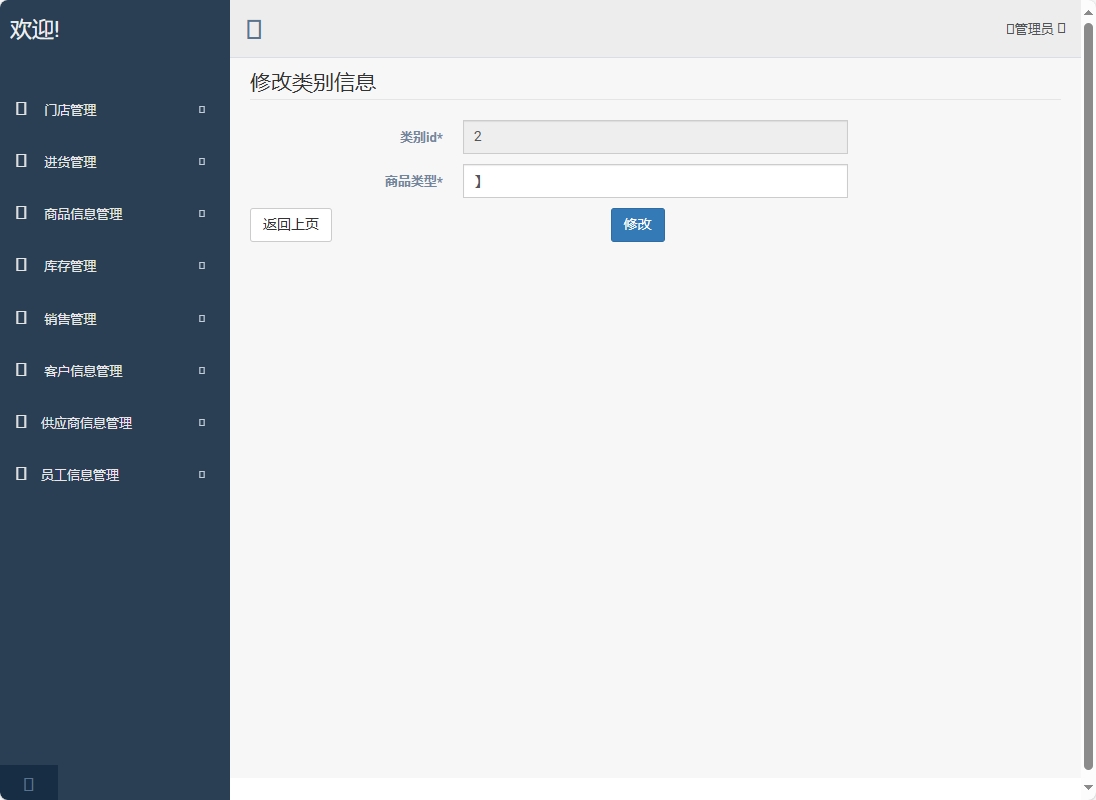The image size is (1096, 800).
Task: Click the 修改 submit button
Action: (x=637, y=224)
